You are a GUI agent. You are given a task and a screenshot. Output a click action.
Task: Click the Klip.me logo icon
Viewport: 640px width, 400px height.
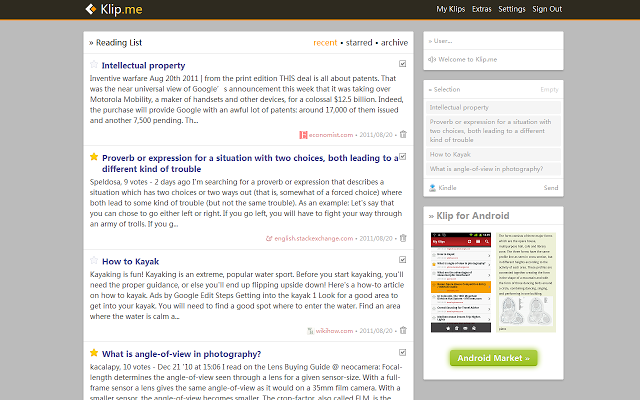click(91, 9)
